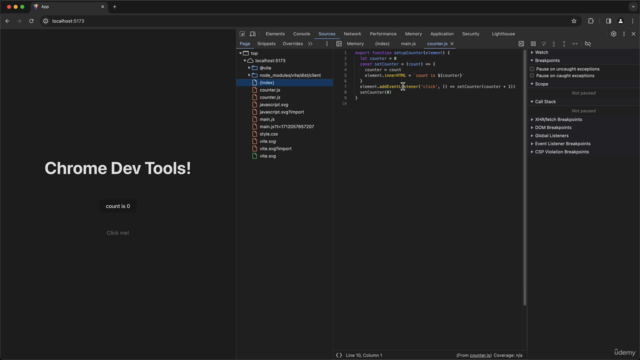Click browser back arrow

tap(7, 21)
